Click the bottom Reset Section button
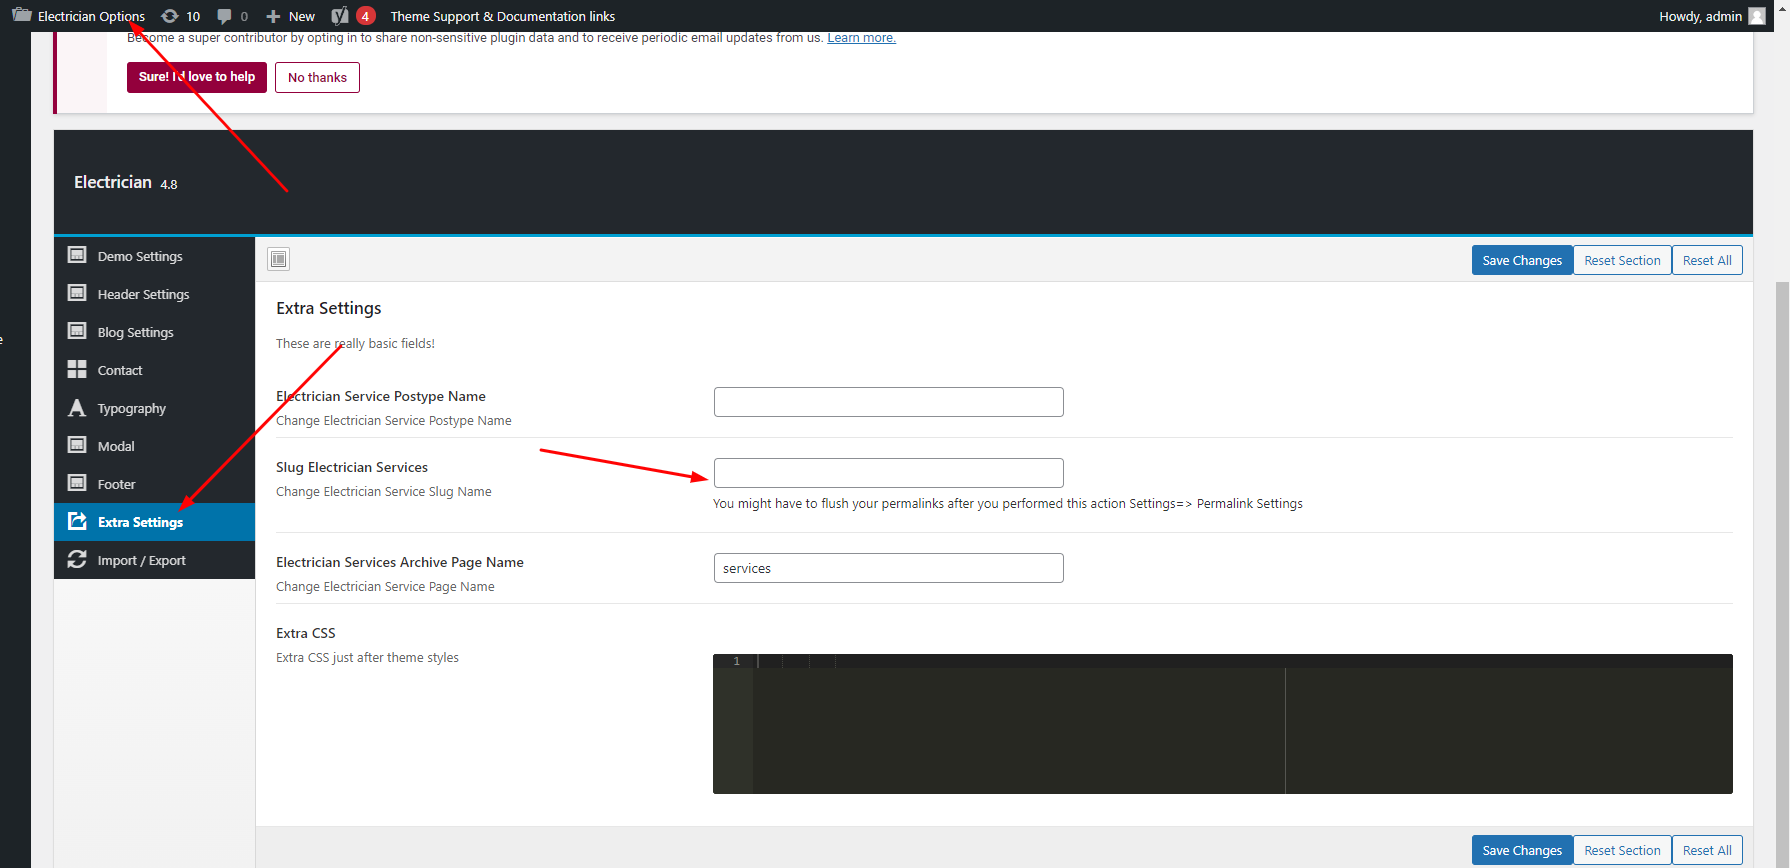 click(1622, 850)
